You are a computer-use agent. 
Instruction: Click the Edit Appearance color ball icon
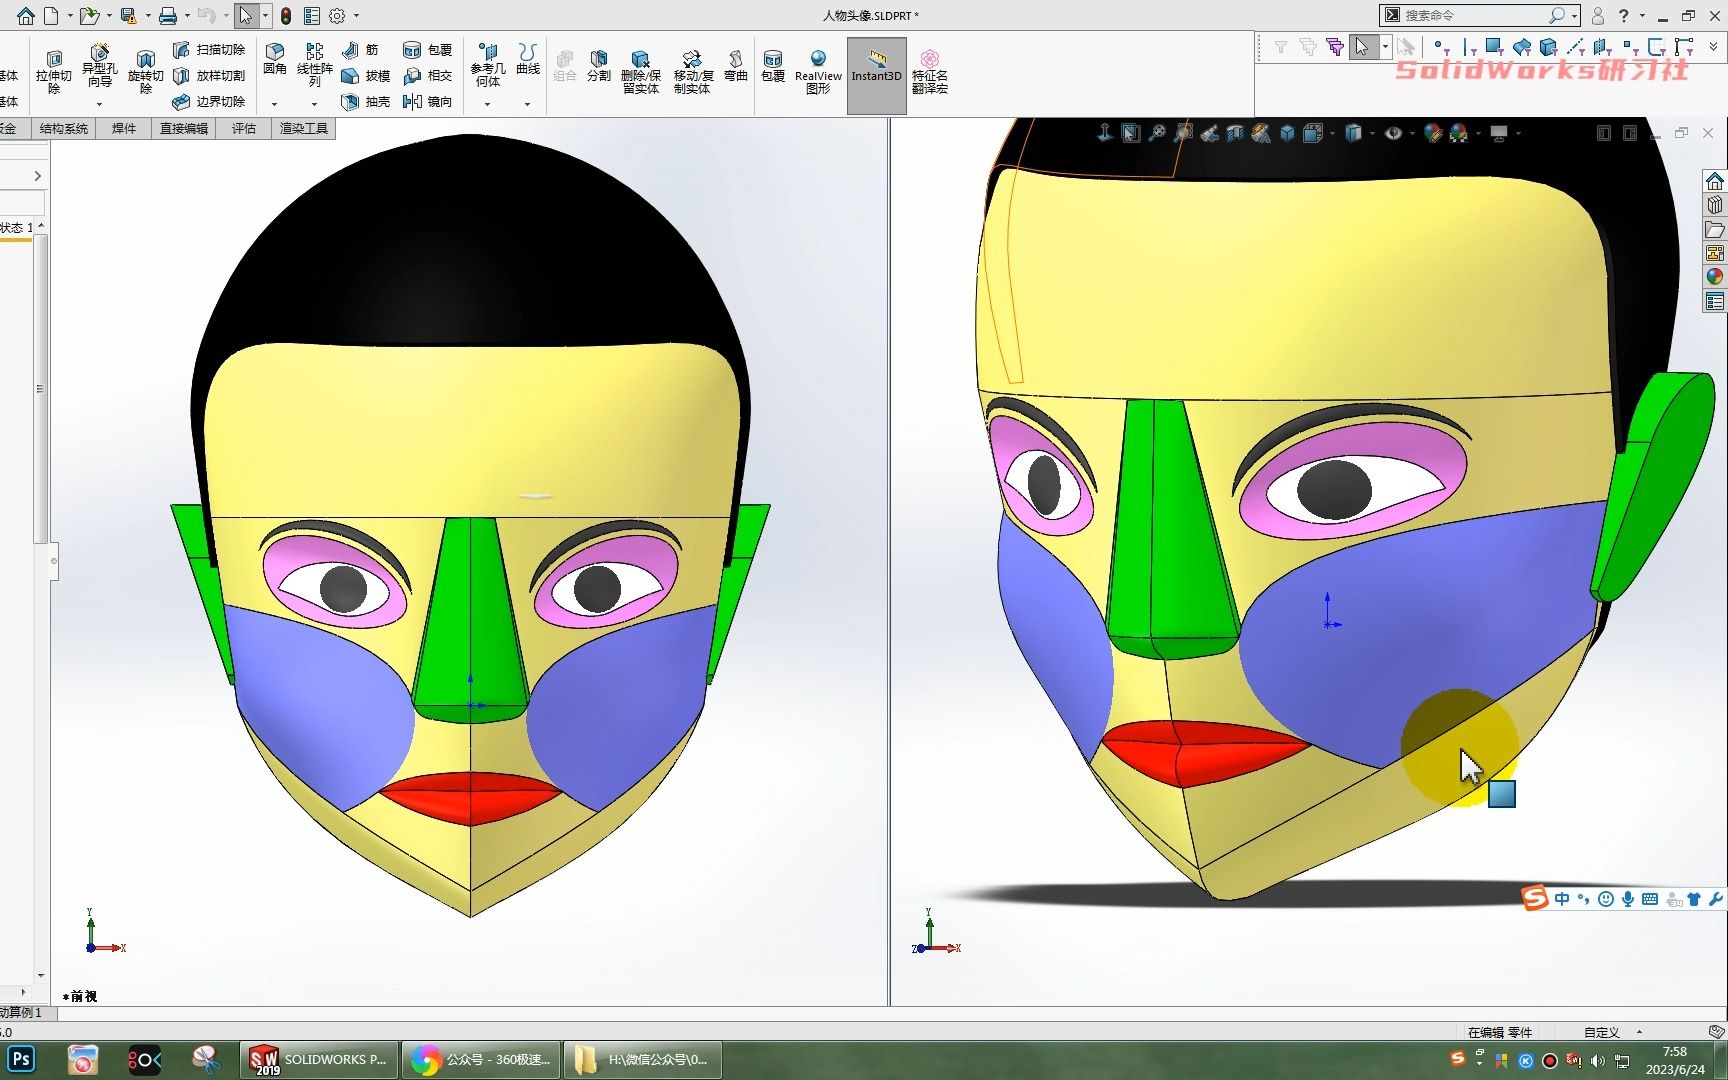pos(1432,133)
